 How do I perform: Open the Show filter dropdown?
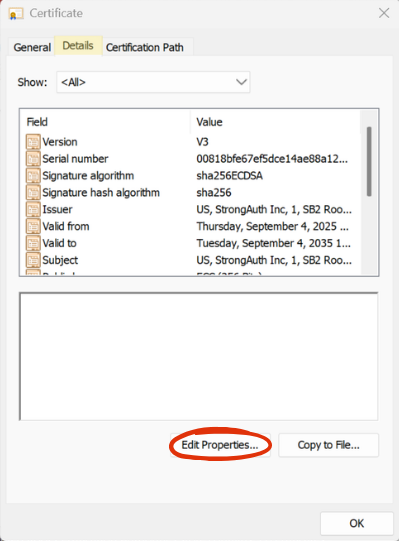pos(153,82)
